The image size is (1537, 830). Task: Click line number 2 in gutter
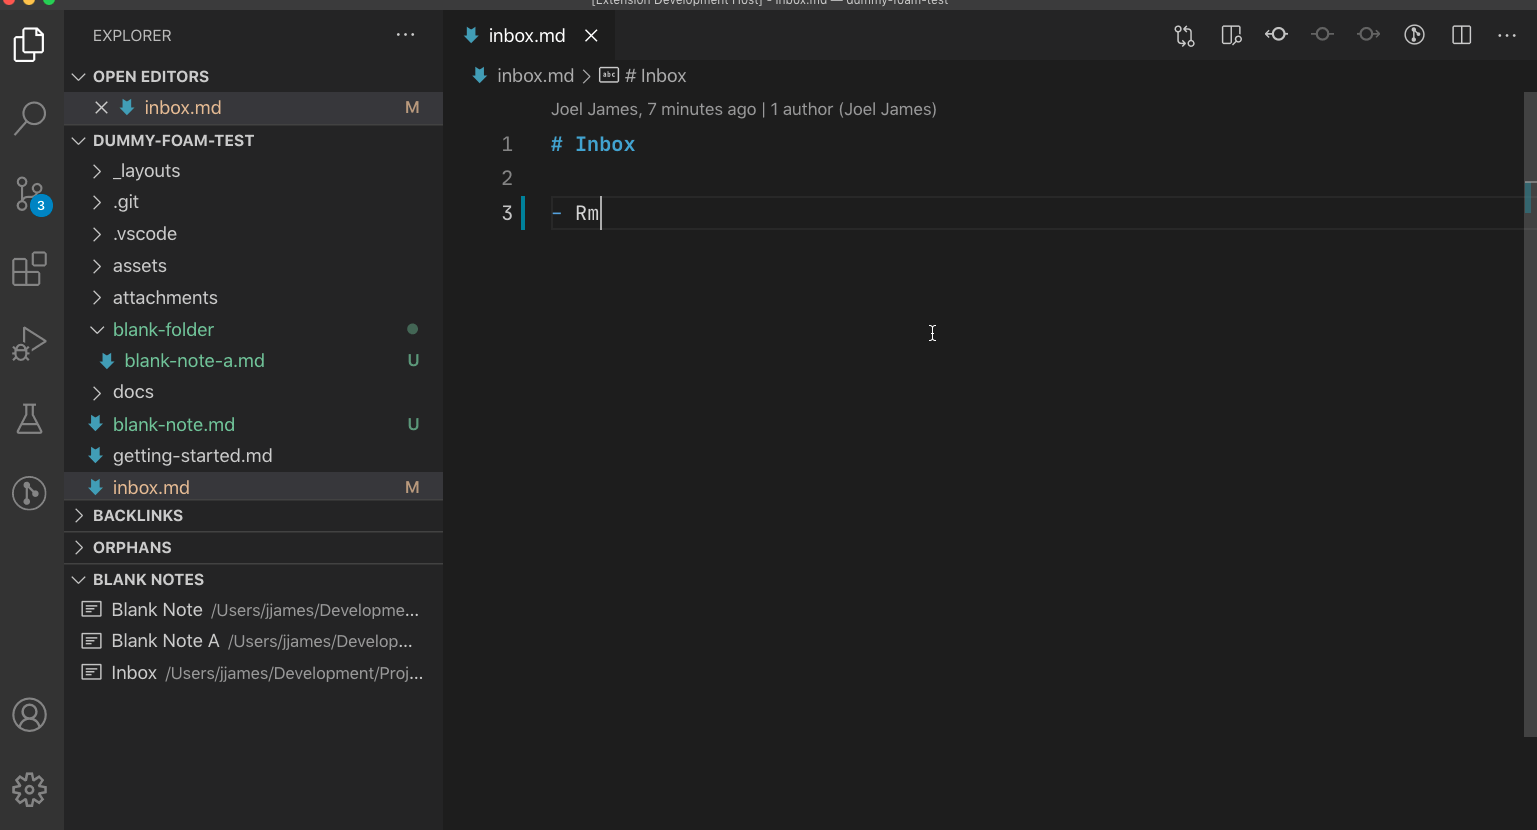pos(507,178)
